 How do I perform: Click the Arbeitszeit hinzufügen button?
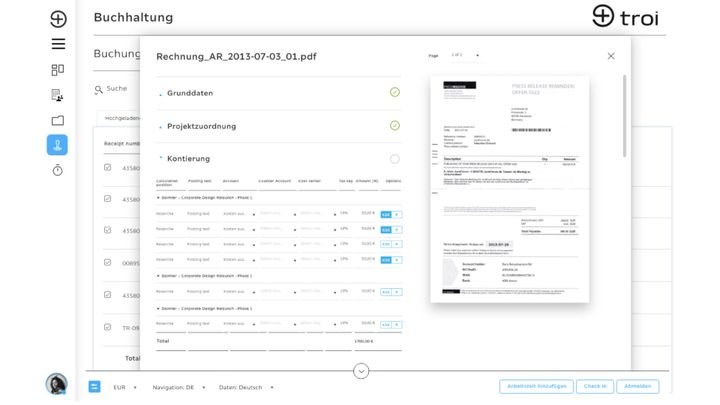point(536,386)
